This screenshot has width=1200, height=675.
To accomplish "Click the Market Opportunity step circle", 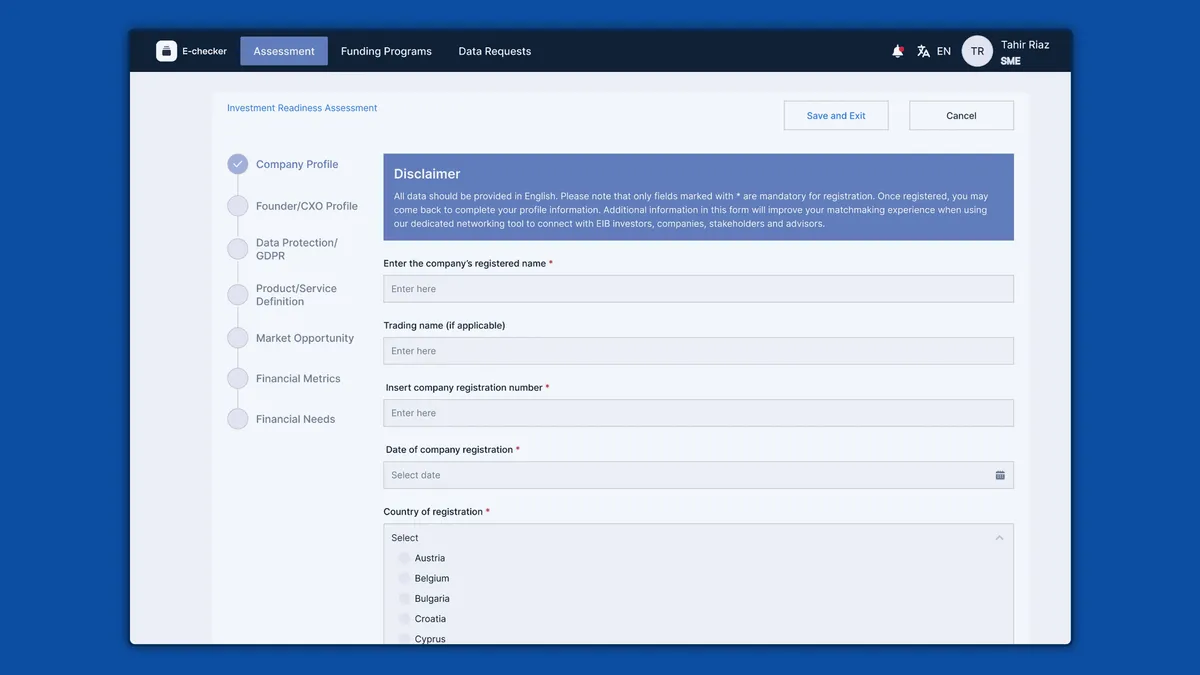I will pos(237,338).
